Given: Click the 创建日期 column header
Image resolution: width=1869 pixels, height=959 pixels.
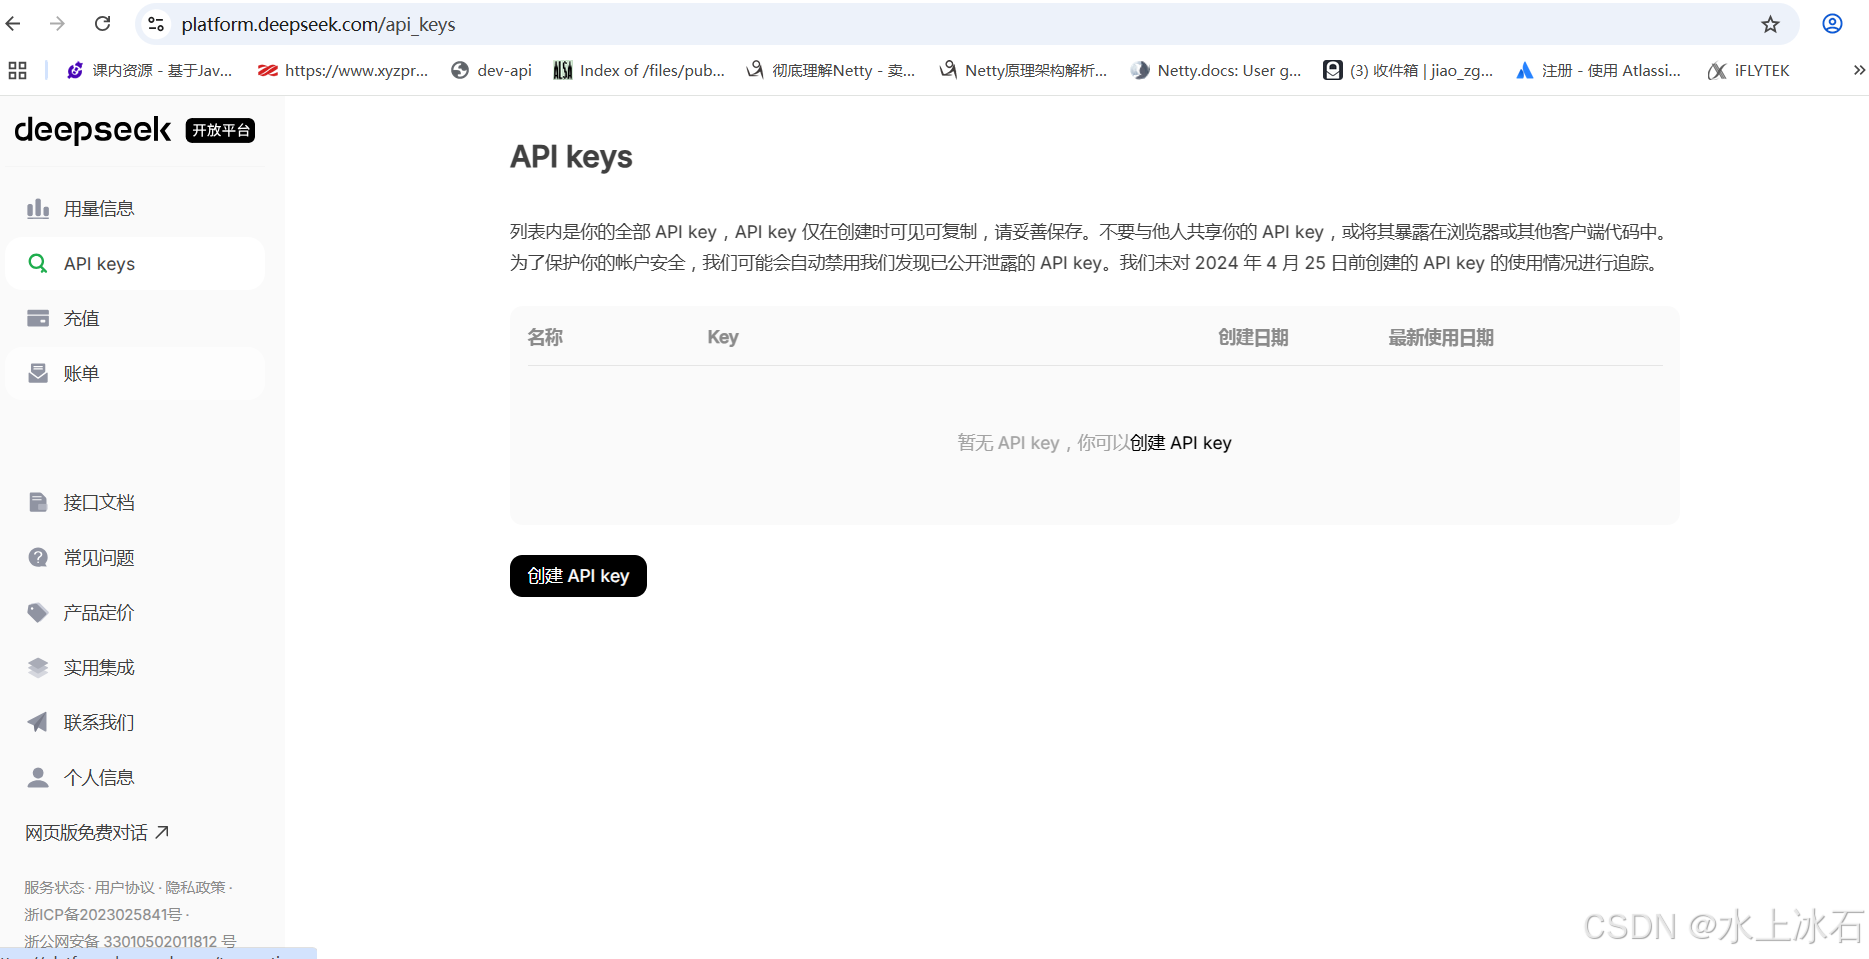Looking at the screenshot, I should pyautogui.click(x=1253, y=337).
